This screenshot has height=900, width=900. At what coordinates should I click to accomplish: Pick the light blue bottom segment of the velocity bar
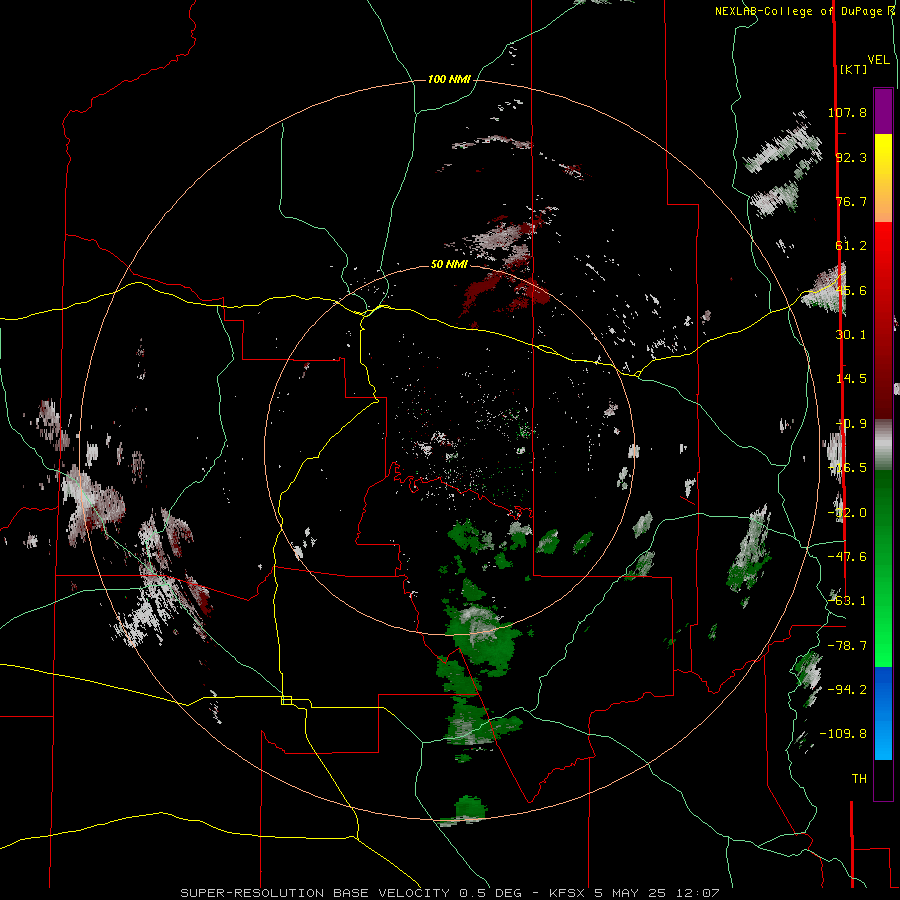tap(883, 740)
